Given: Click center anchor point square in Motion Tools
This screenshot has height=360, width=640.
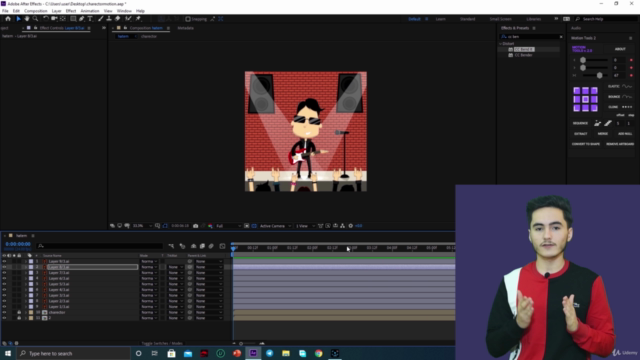Looking at the screenshot, I should coord(585,99).
